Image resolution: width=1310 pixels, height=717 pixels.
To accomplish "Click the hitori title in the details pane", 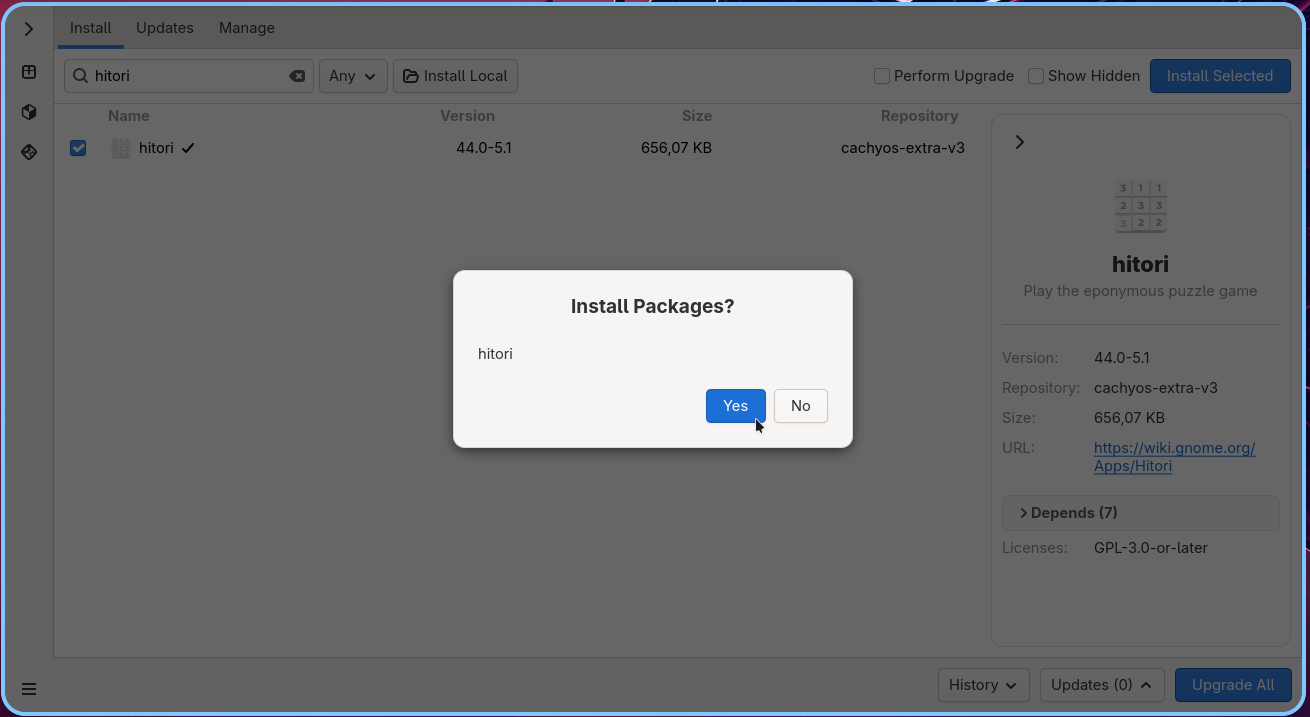I will [x=1140, y=264].
